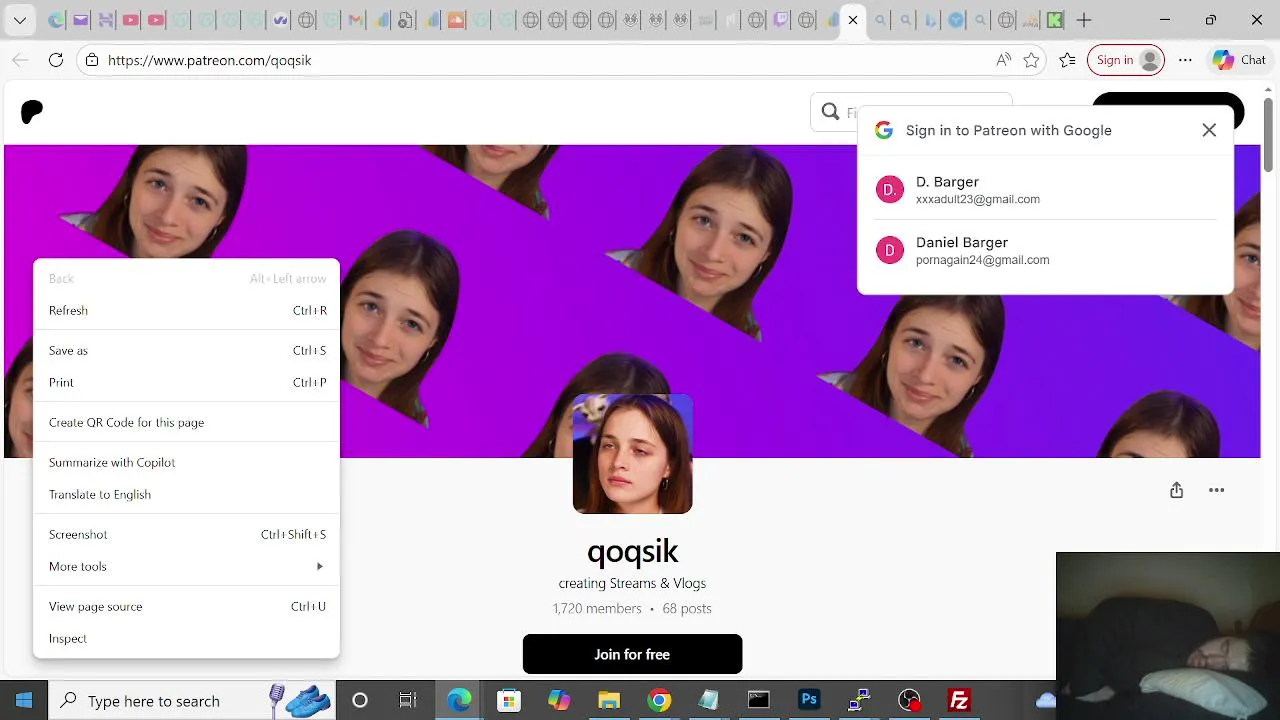Viewport: 1280px width, 720px height.
Task: Click the Read aloud icon in address bar
Action: tap(1003, 60)
